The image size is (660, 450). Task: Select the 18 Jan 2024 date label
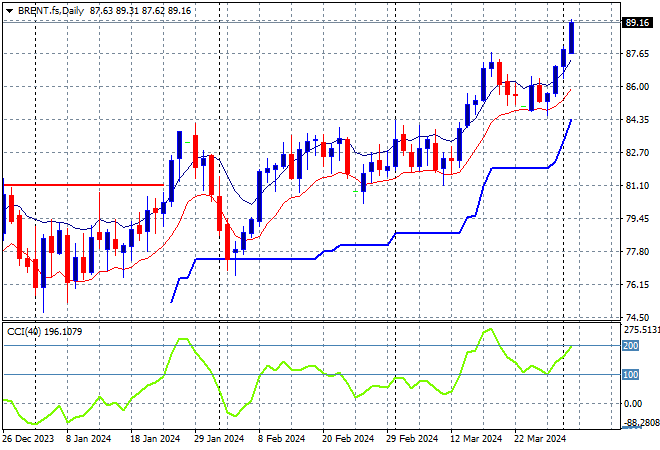coord(154,439)
